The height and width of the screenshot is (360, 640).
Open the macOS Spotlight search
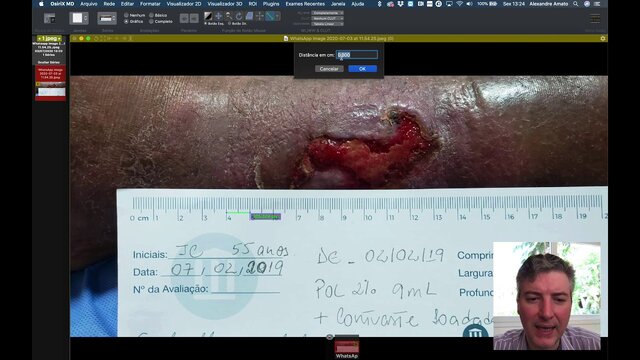coord(576,4)
